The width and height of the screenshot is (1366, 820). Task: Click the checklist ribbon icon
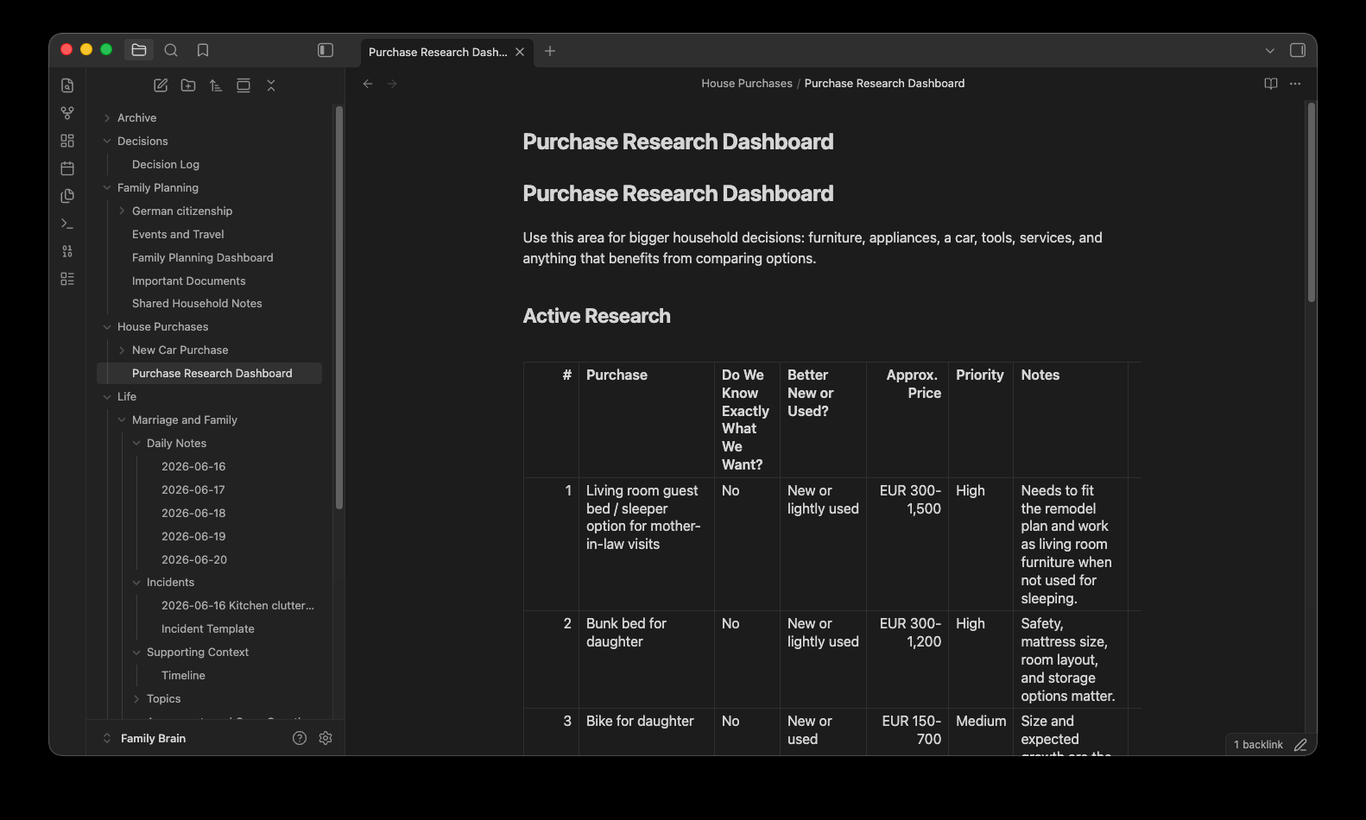coord(67,279)
